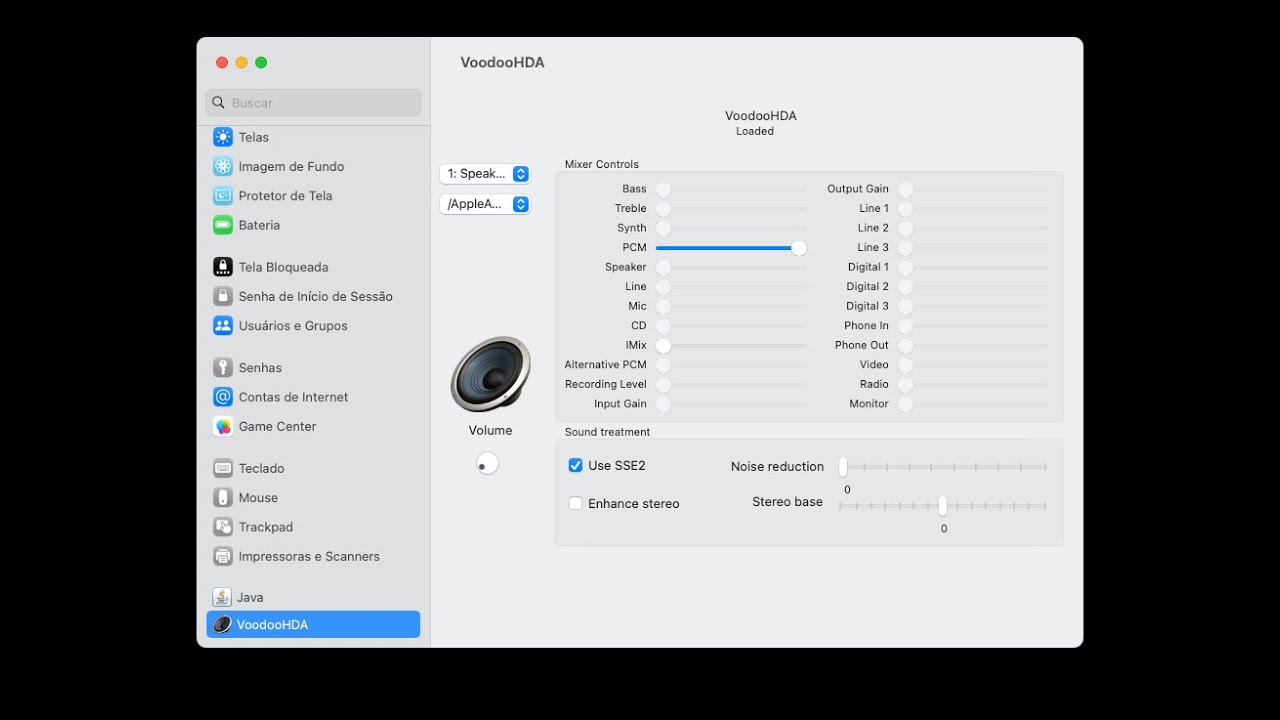Click the Bass slider knob
Image resolution: width=1280 pixels, height=720 pixels.
click(663, 189)
